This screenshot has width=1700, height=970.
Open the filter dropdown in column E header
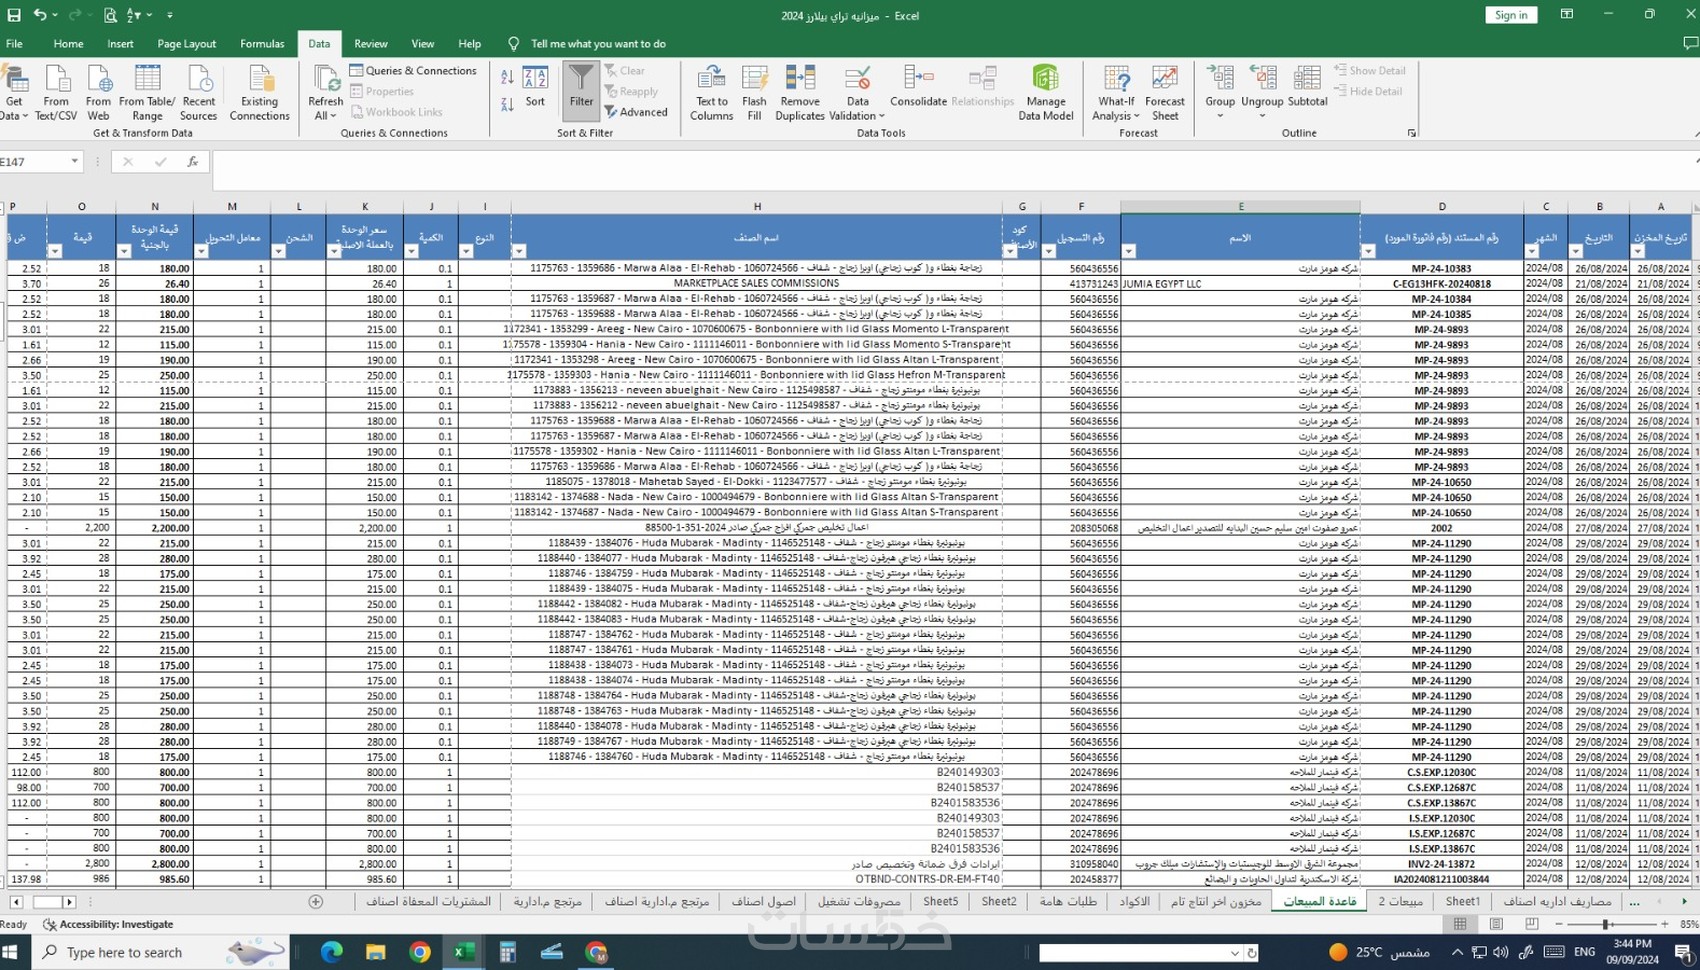point(1128,251)
